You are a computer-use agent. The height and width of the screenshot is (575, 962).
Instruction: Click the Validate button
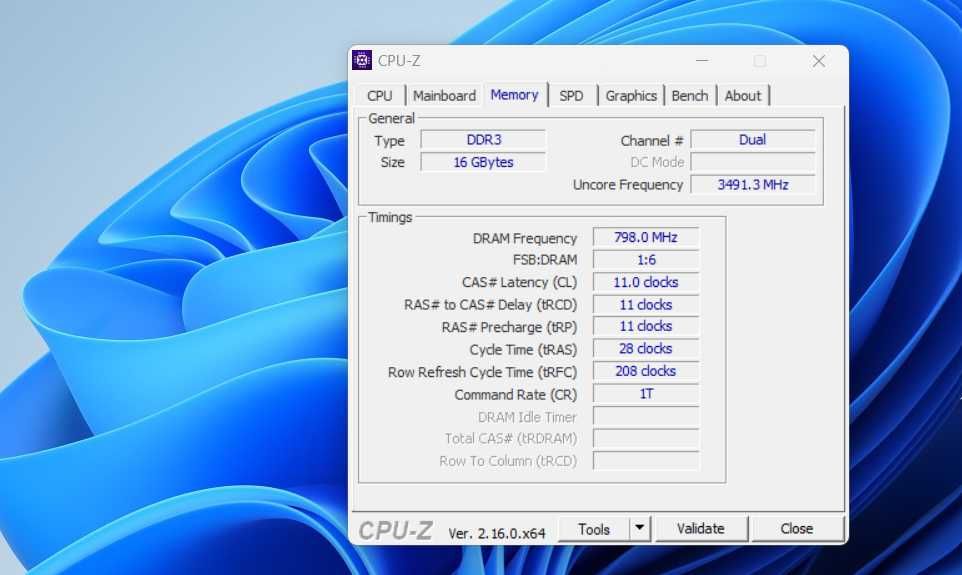pyautogui.click(x=701, y=528)
